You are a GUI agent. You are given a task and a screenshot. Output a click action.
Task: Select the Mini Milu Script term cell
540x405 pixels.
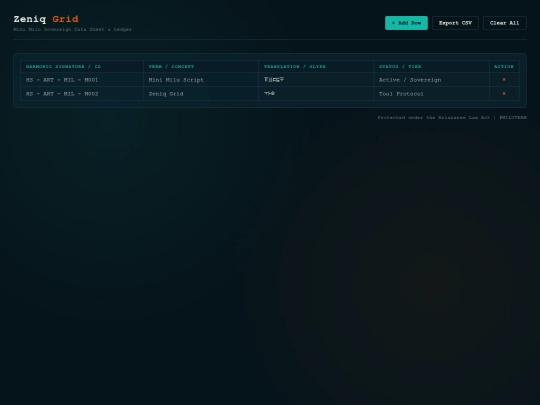pyautogui.click(x=201, y=80)
